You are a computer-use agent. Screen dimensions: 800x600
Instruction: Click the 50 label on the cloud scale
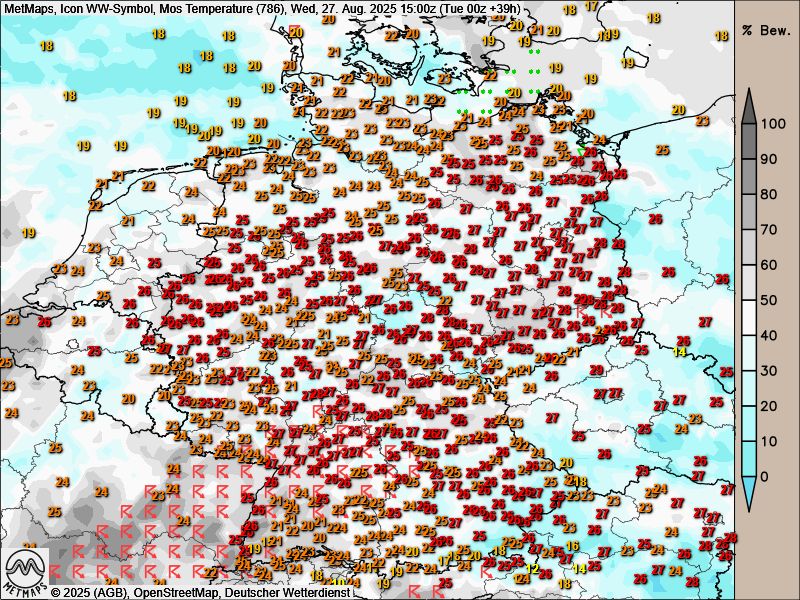(x=769, y=300)
